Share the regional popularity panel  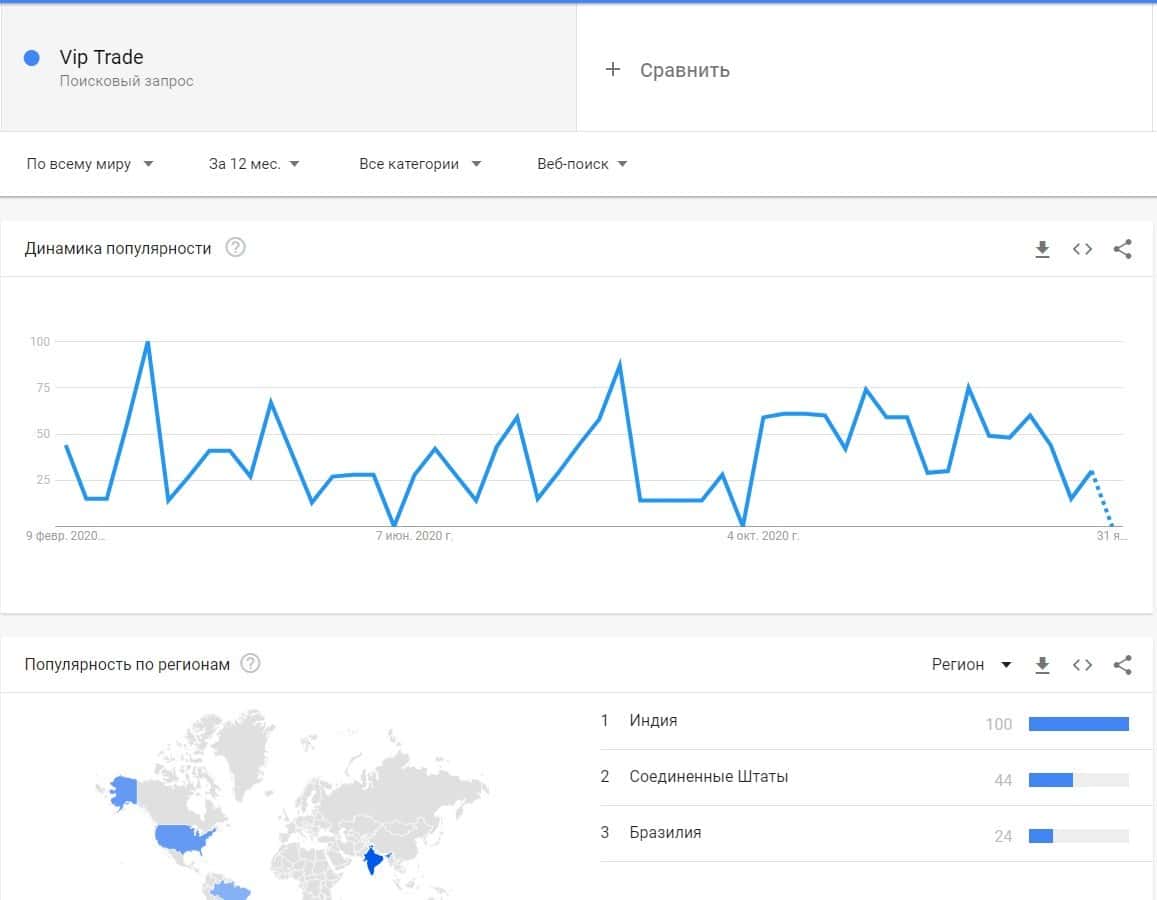pyautogui.click(x=1122, y=665)
